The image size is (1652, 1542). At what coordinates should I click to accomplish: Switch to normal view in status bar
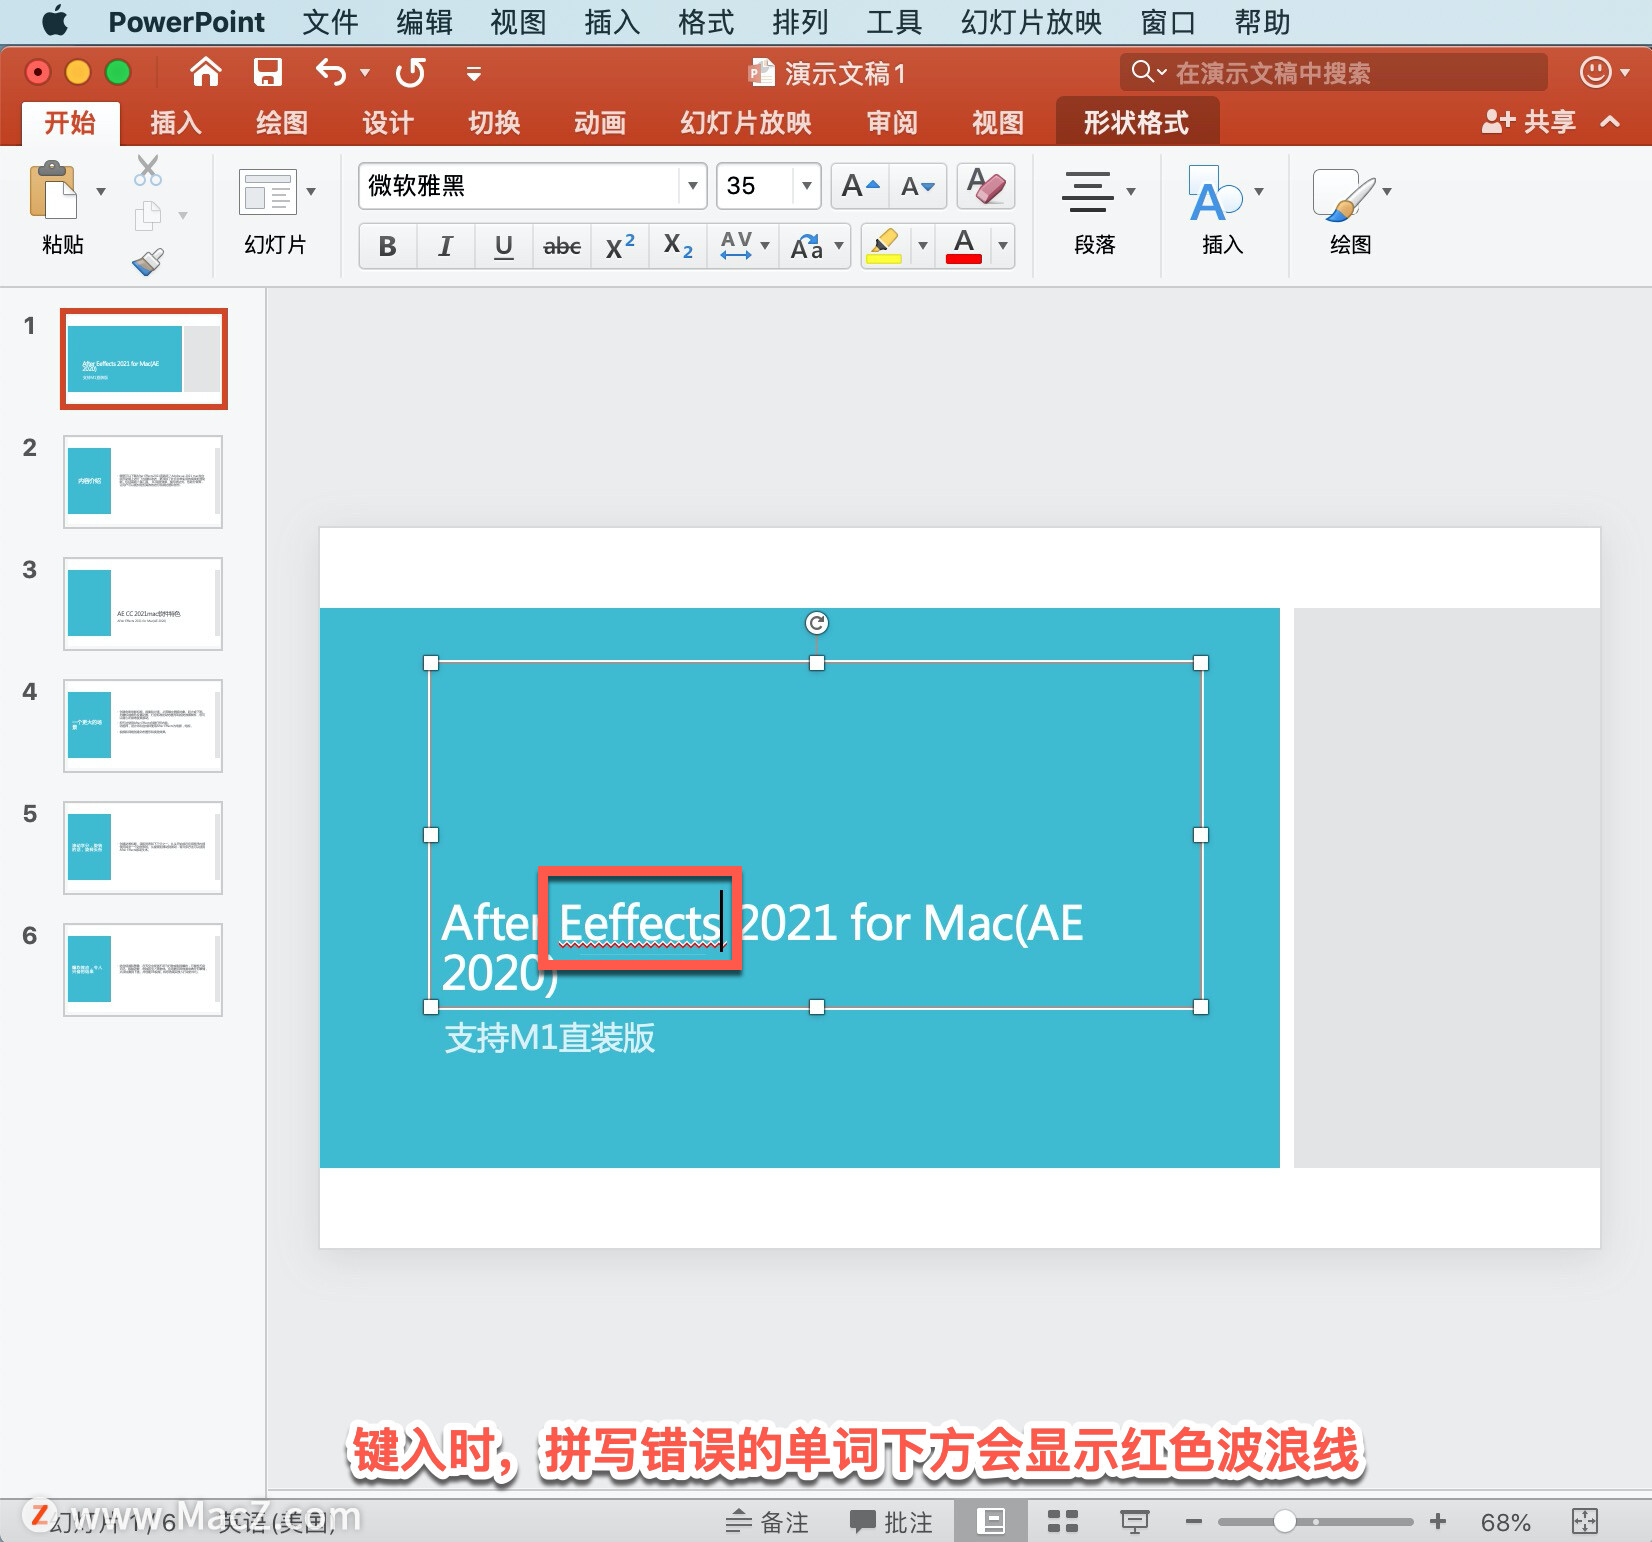click(991, 1522)
